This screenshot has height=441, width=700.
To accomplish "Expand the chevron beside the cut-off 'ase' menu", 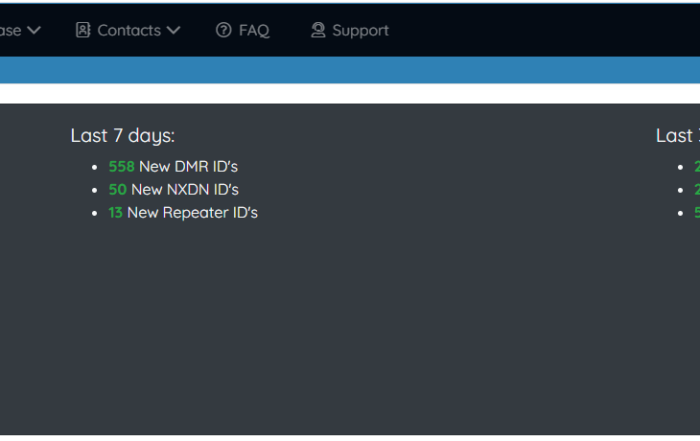I will [34, 30].
